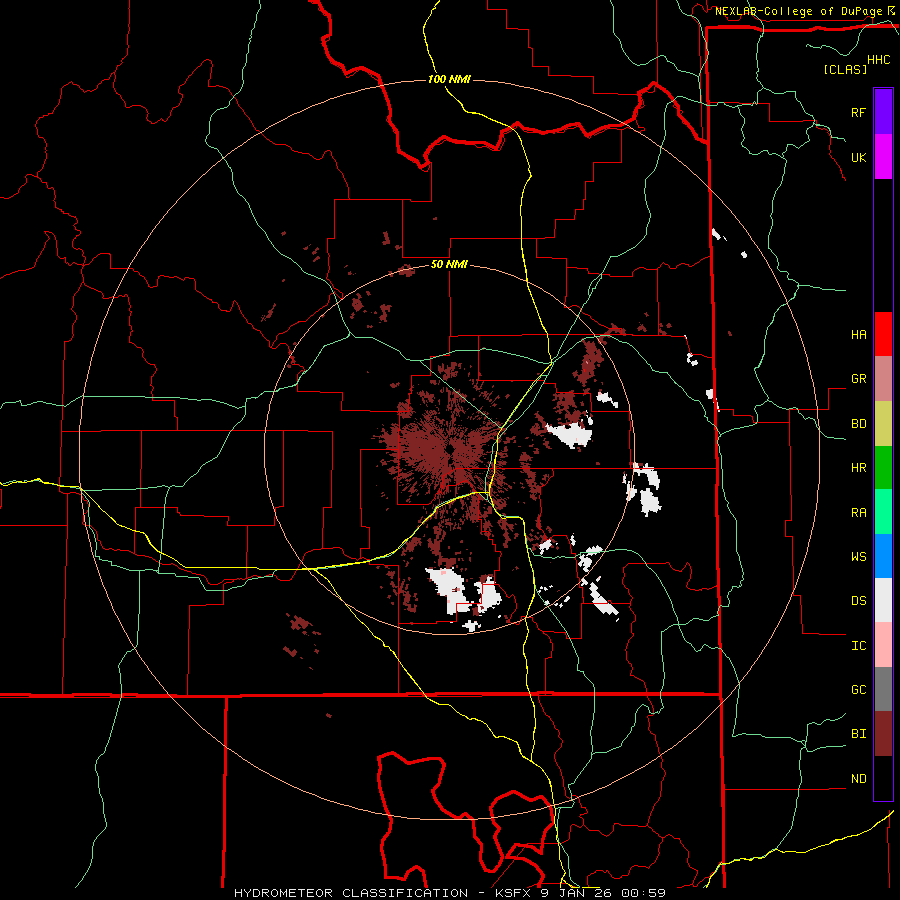Click the HHC product label
The width and height of the screenshot is (900, 900).
point(879,60)
